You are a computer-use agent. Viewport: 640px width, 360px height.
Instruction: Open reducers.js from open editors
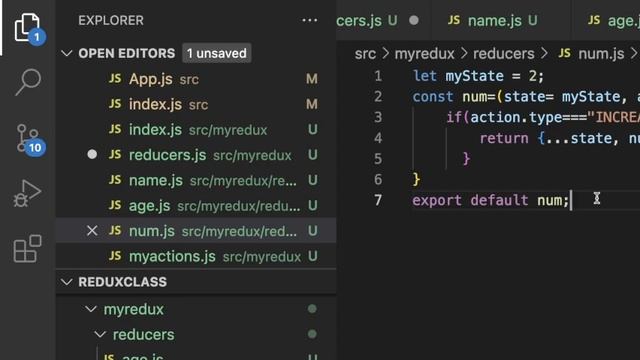[x=196, y=155]
